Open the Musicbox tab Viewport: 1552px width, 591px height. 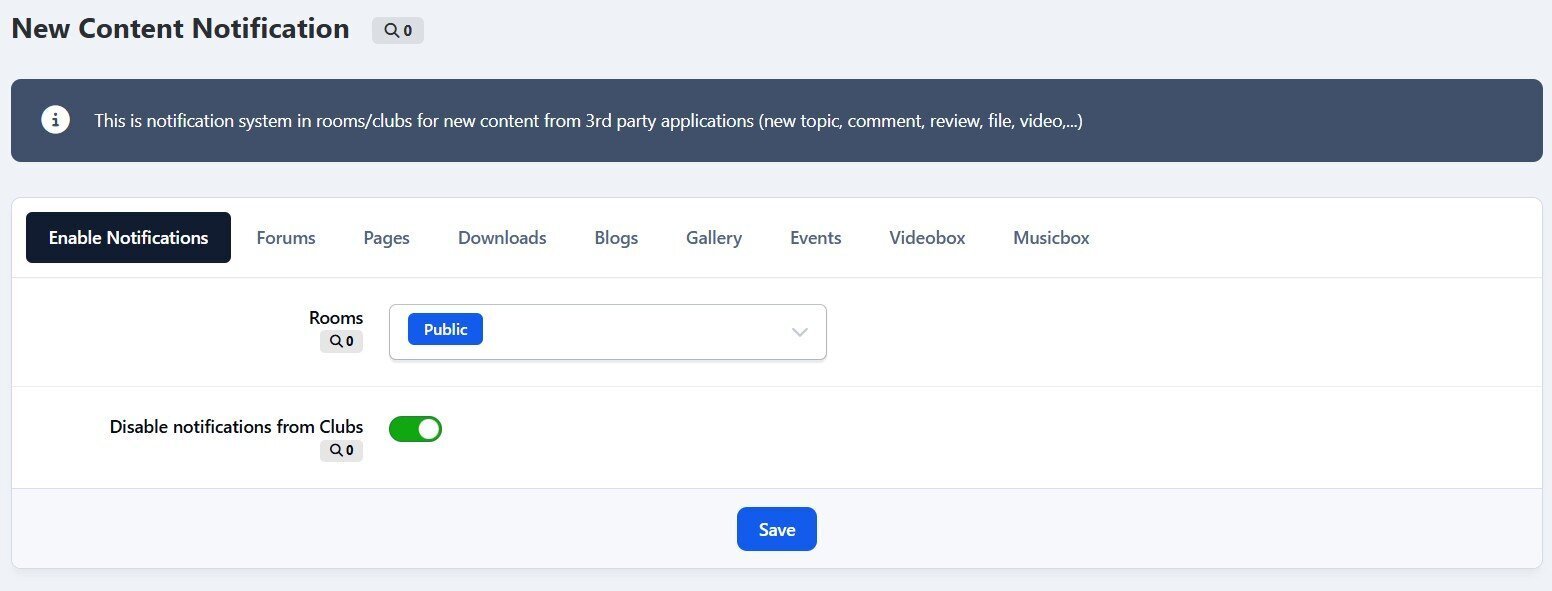pyautogui.click(x=1051, y=238)
